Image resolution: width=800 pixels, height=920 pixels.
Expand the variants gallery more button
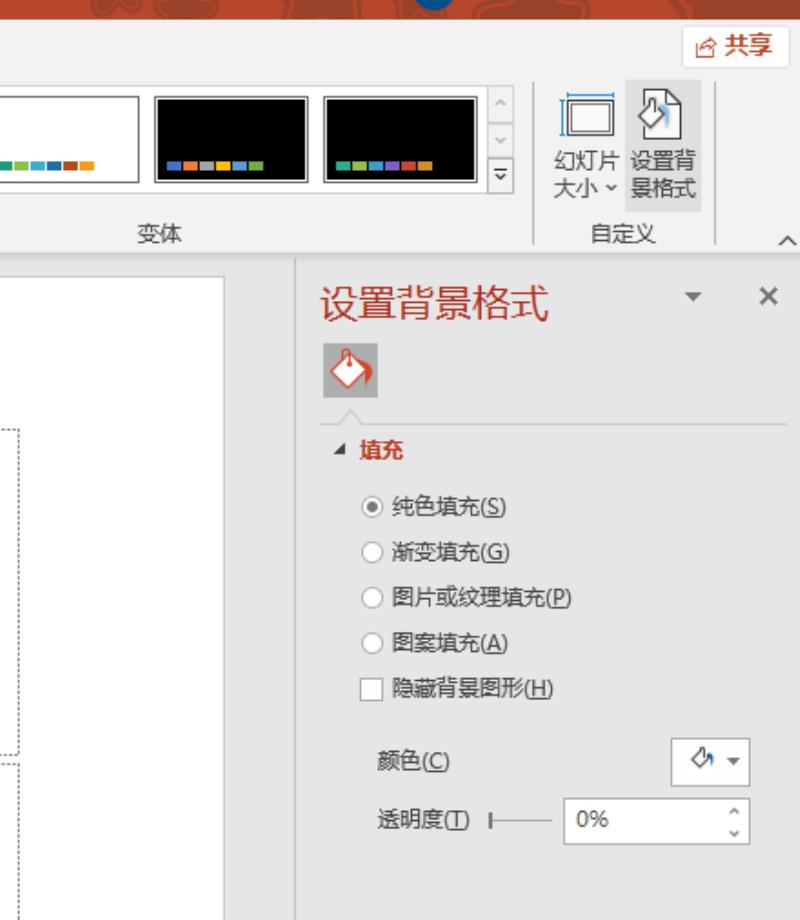pos(501,175)
